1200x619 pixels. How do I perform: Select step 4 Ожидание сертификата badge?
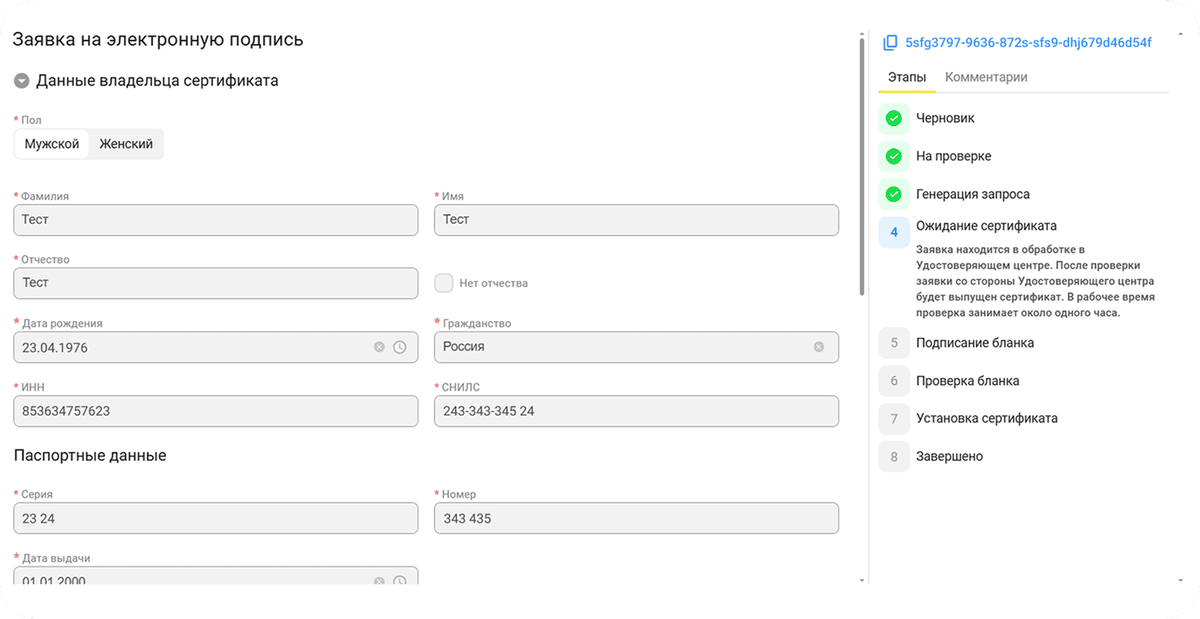pyautogui.click(x=893, y=232)
